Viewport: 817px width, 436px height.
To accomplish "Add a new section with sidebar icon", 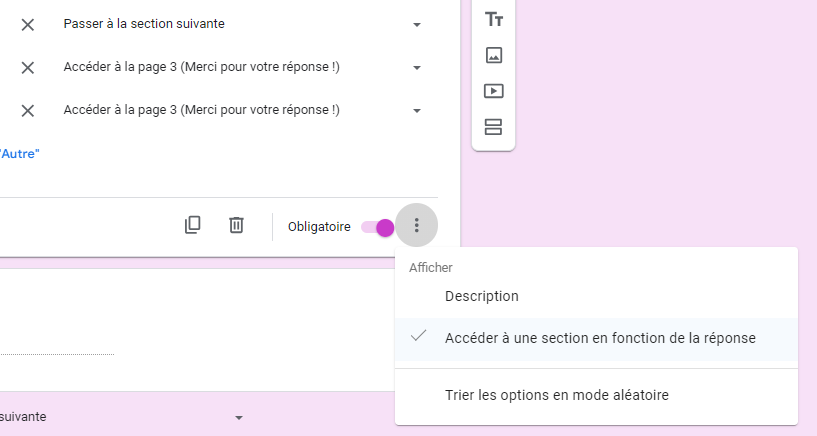I will [x=493, y=127].
